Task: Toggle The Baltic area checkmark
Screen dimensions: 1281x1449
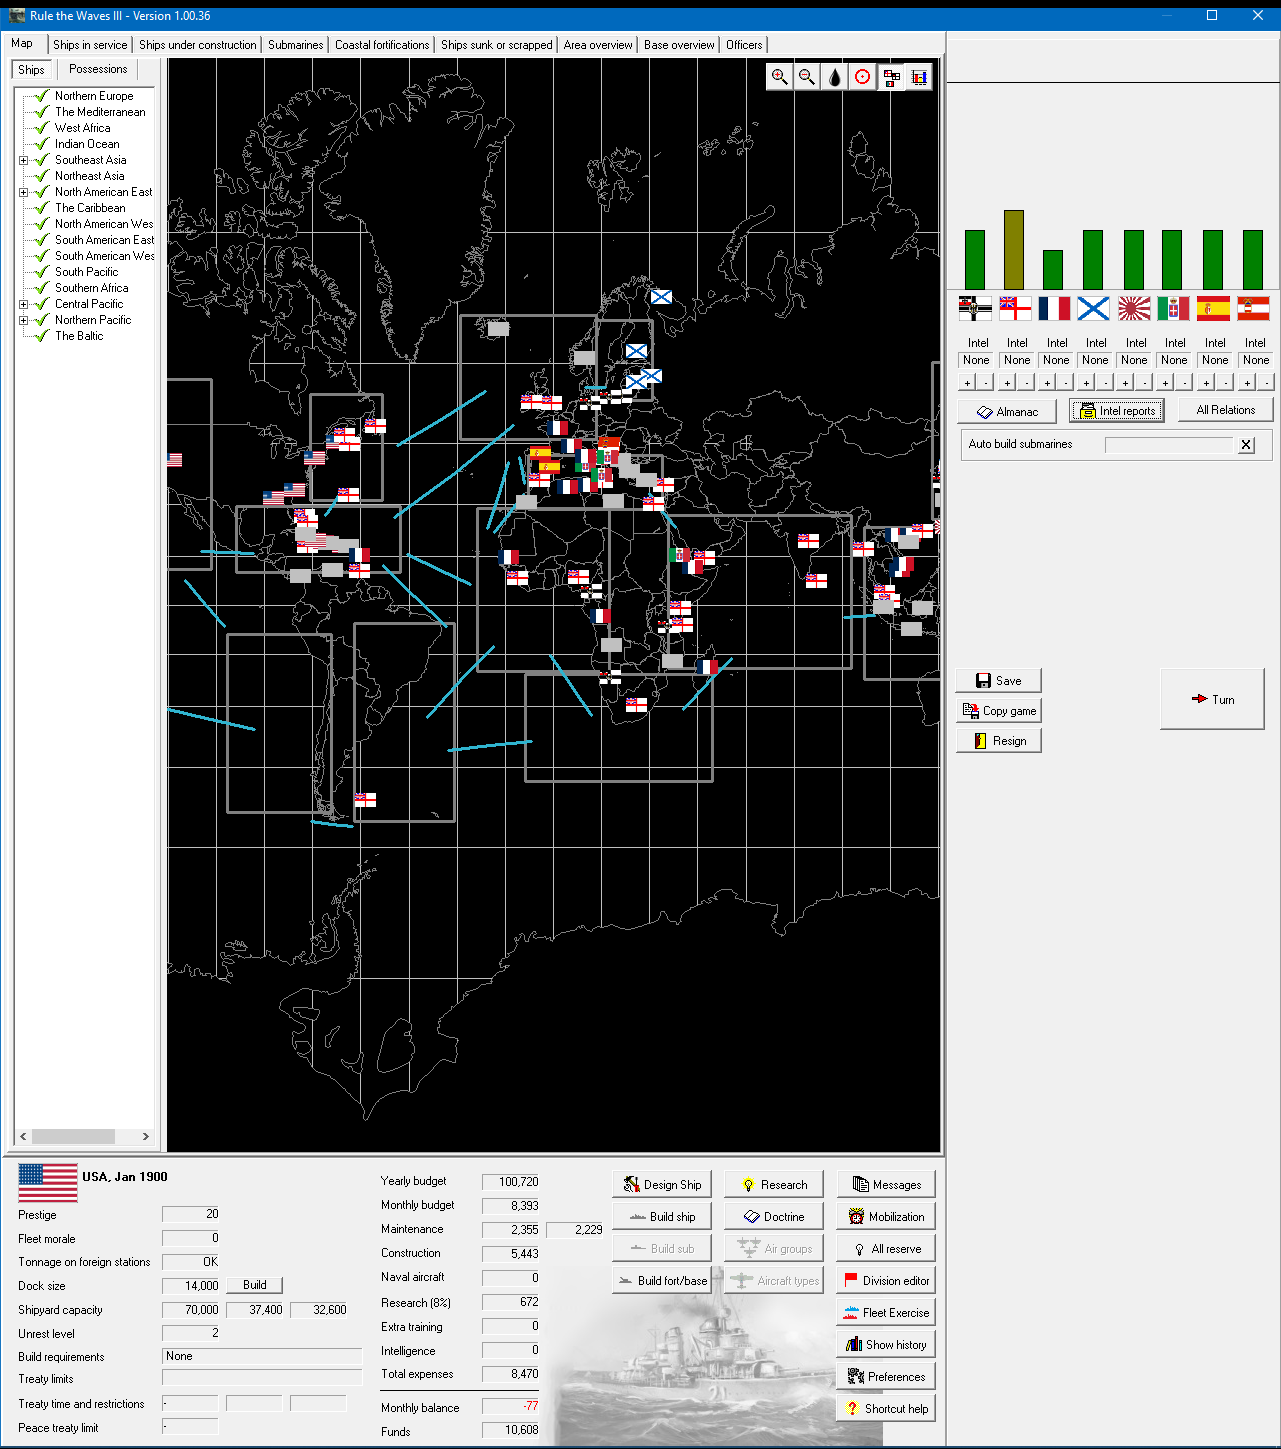Action: click(x=41, y=336)
